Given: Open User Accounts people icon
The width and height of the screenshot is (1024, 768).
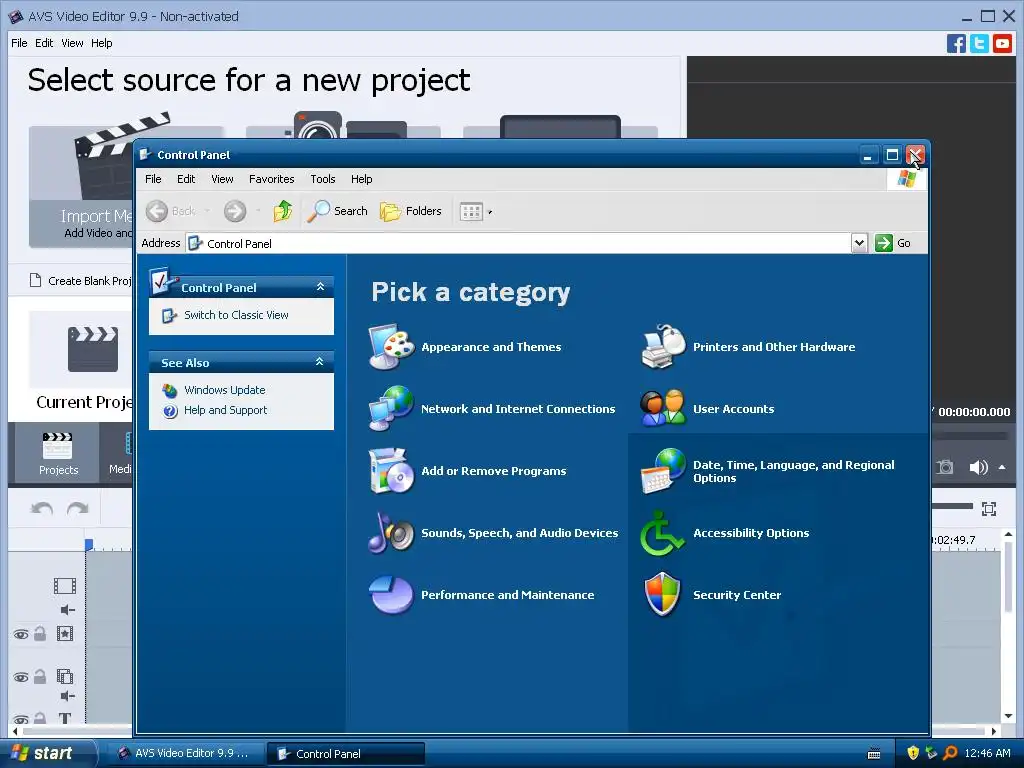Looking at the screenshot, I should click(x=663, y=409).
